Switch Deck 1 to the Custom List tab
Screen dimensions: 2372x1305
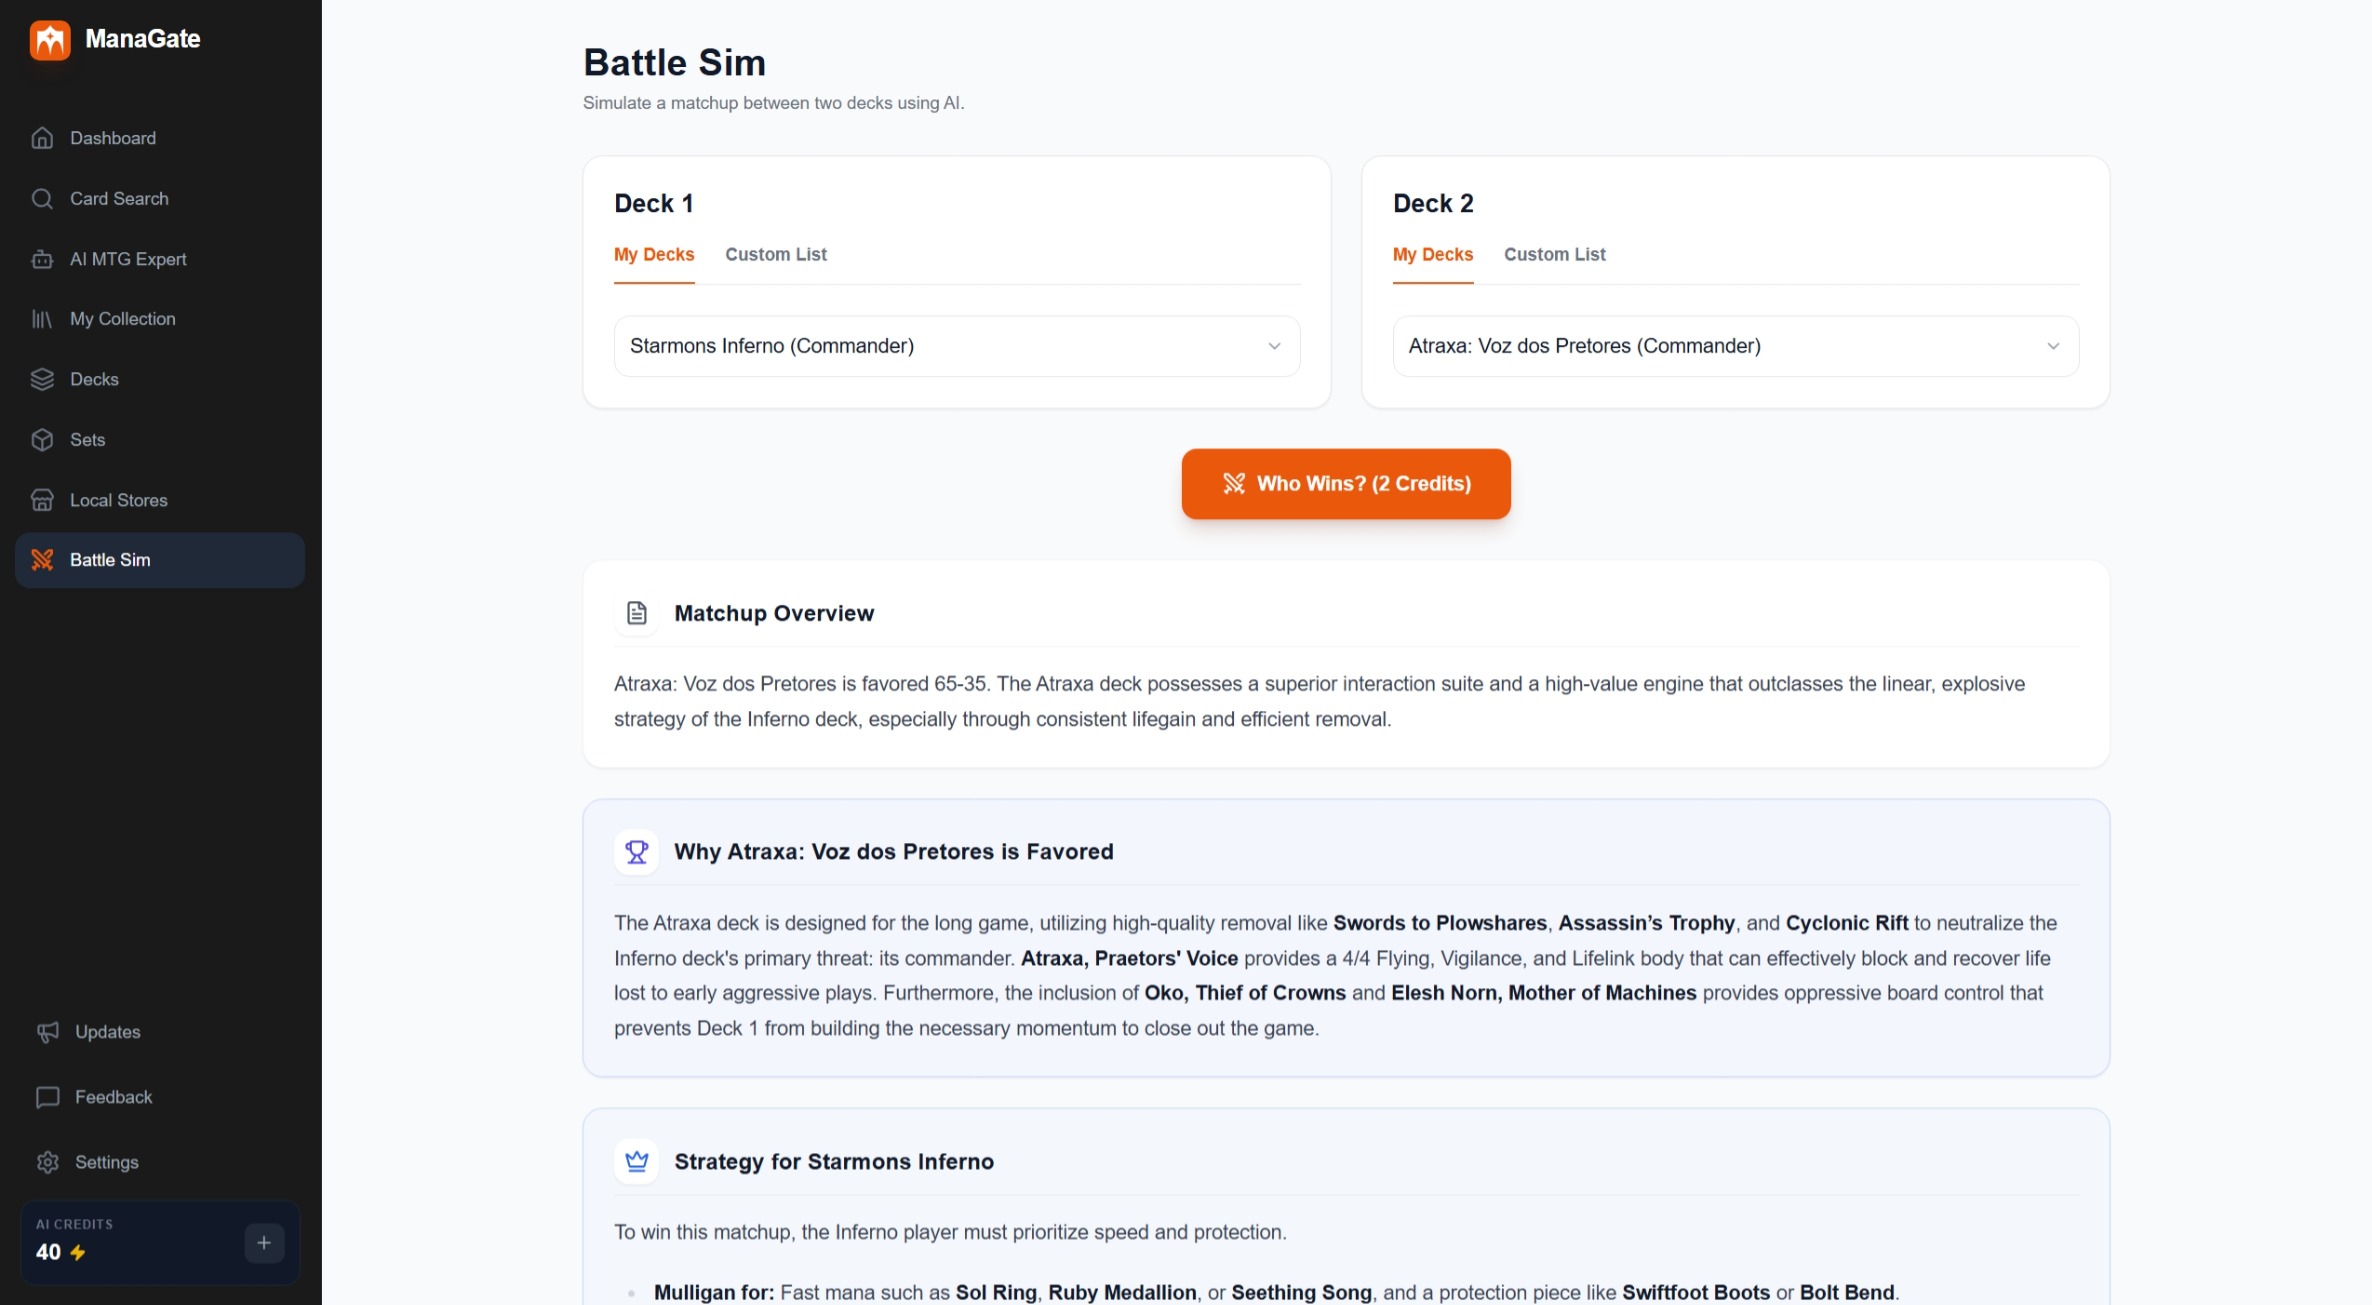pos(776,255)
